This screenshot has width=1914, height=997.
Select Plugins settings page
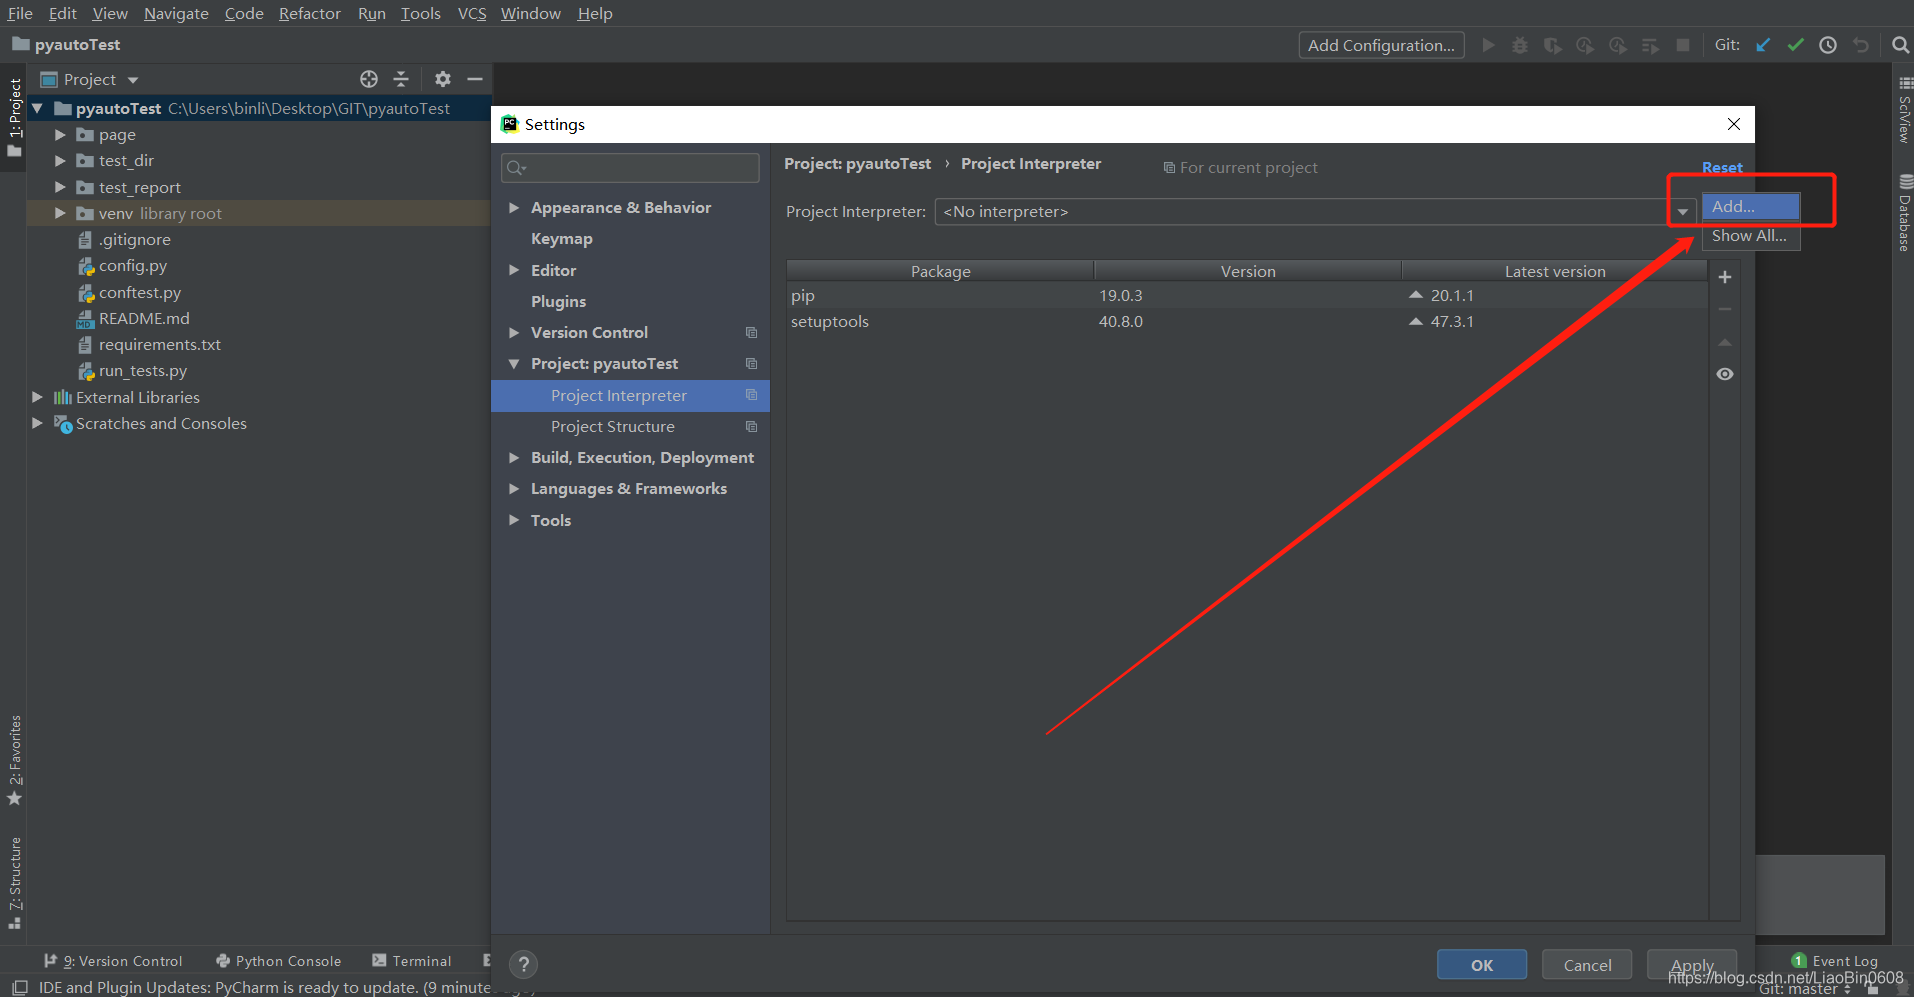(558, 301)
